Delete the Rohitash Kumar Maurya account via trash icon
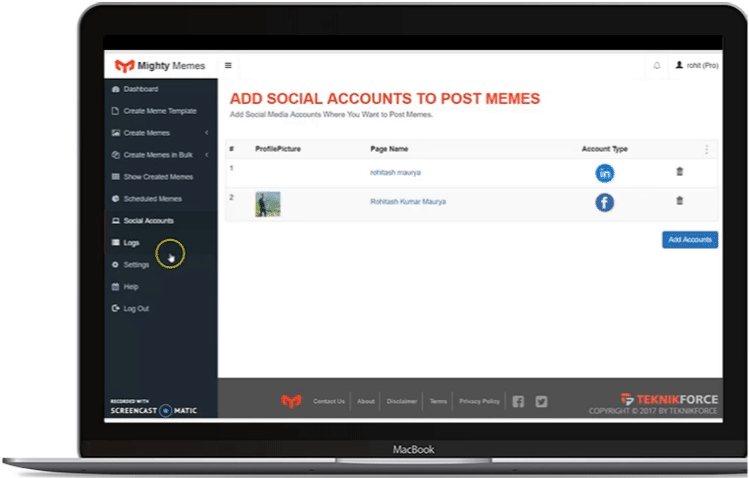The width and height of the screenshot is (749, 478). tap(680, 201)
